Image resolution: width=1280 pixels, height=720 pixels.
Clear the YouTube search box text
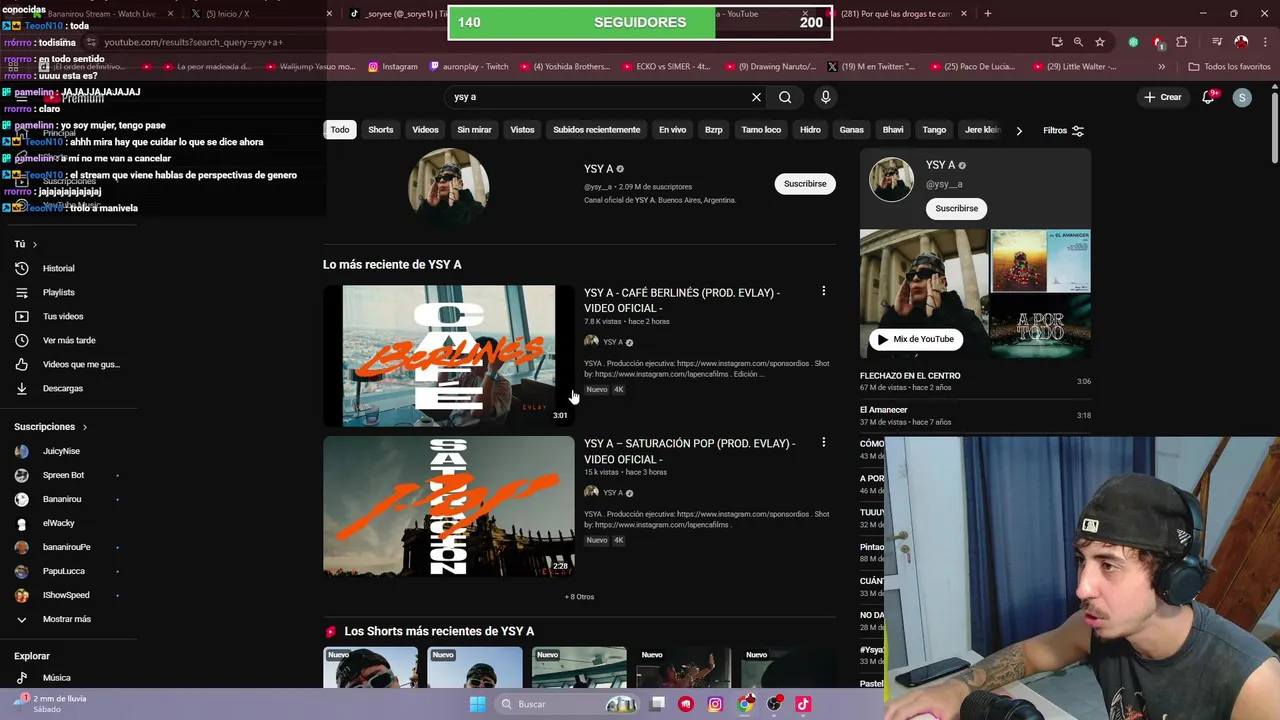point(756,97)
